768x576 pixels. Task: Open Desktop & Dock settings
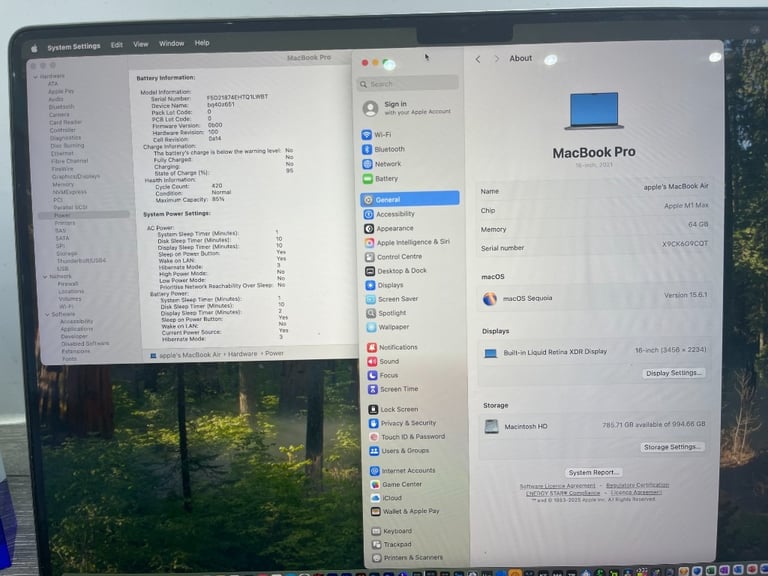pos(396,271)
